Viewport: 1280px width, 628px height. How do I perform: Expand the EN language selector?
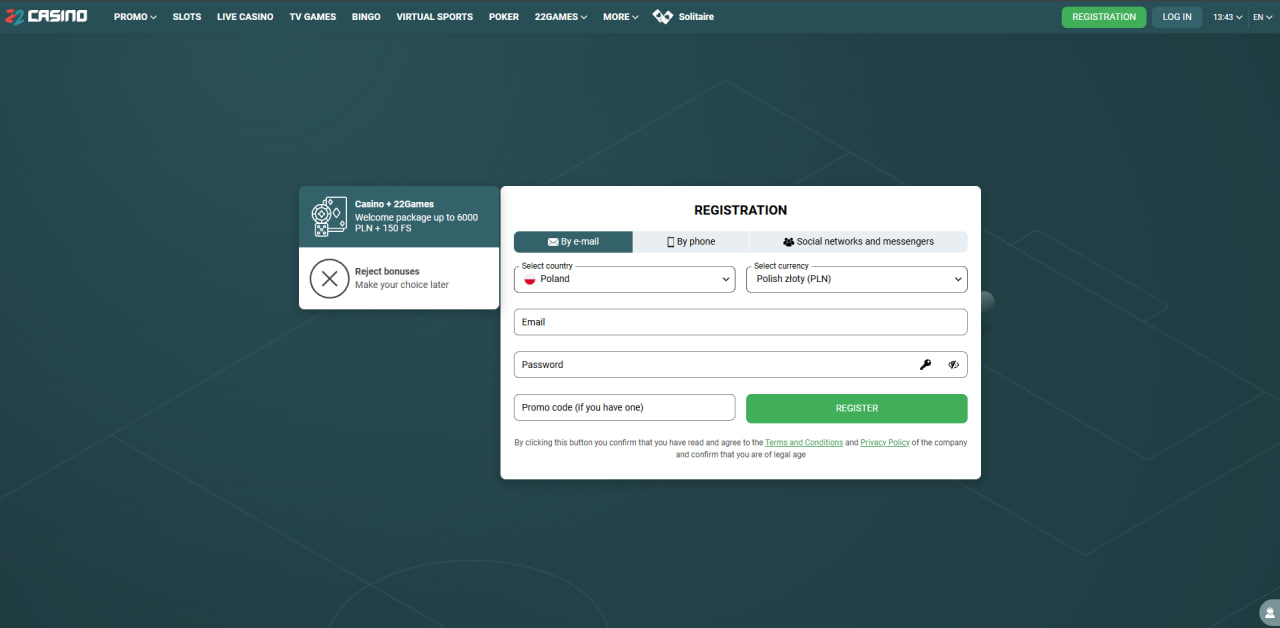1263,17
